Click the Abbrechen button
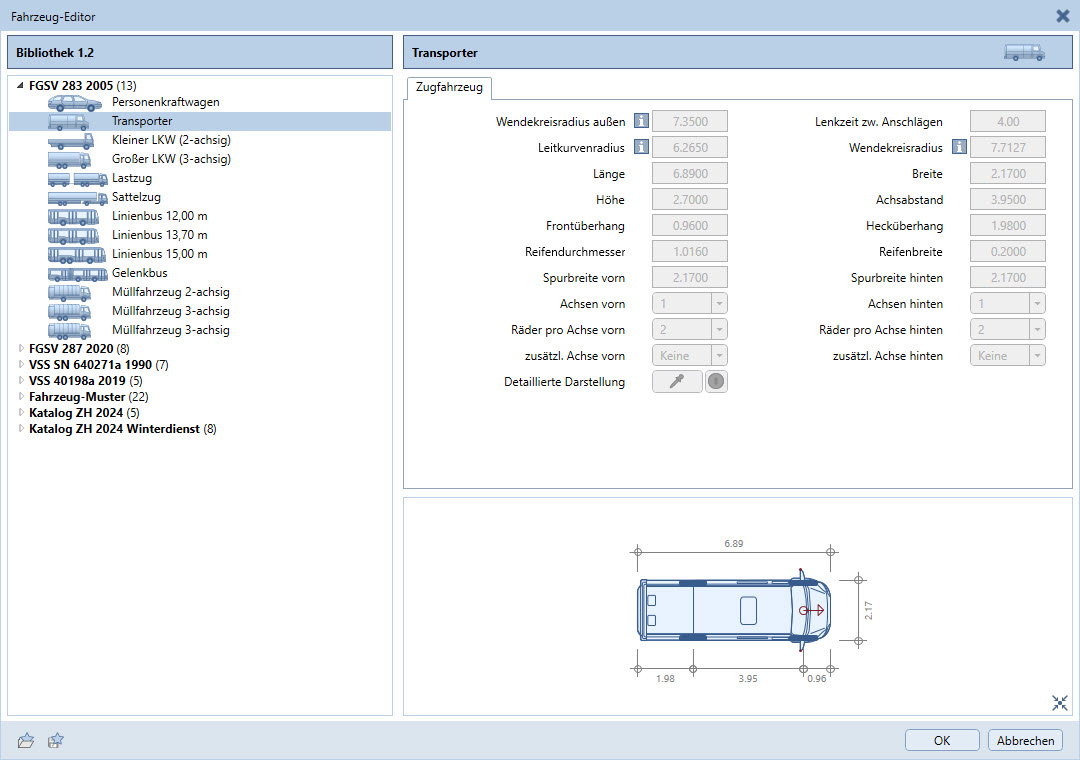The width and height of the screenshot is (1080, 760). pos(1025,741)
